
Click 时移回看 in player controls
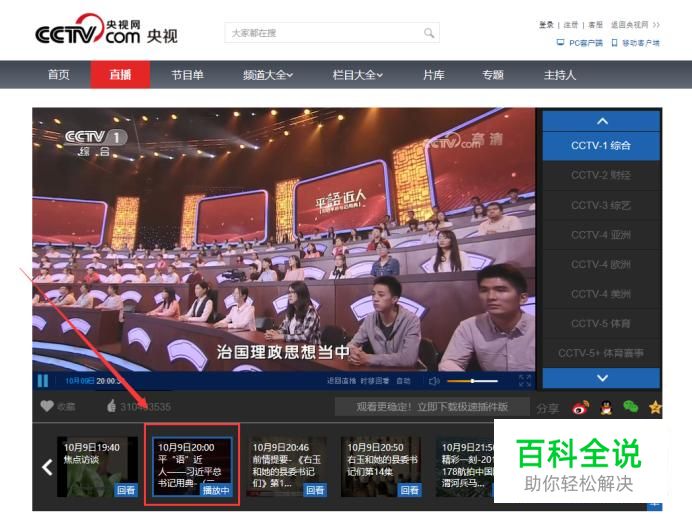pos(375,381)
